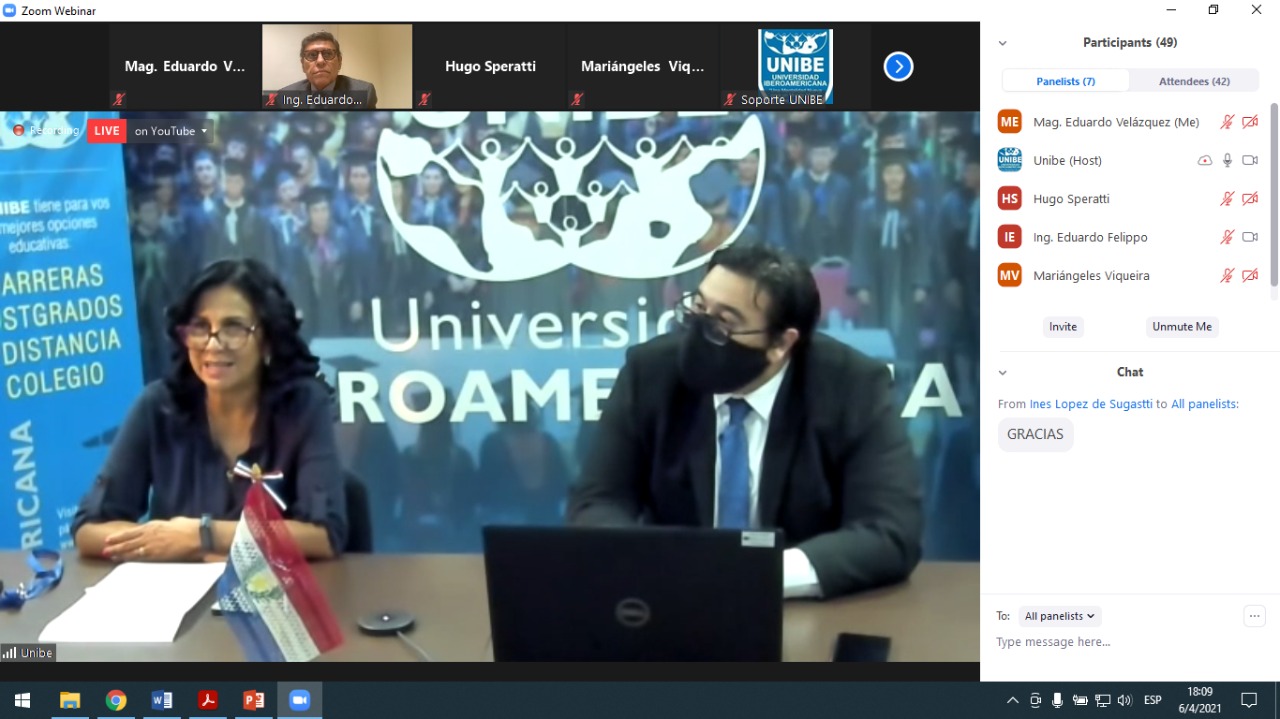This screenshot has width=1280, height=719.
Task: Click the Unmute Me button
Action: (x=1182, y=327)
